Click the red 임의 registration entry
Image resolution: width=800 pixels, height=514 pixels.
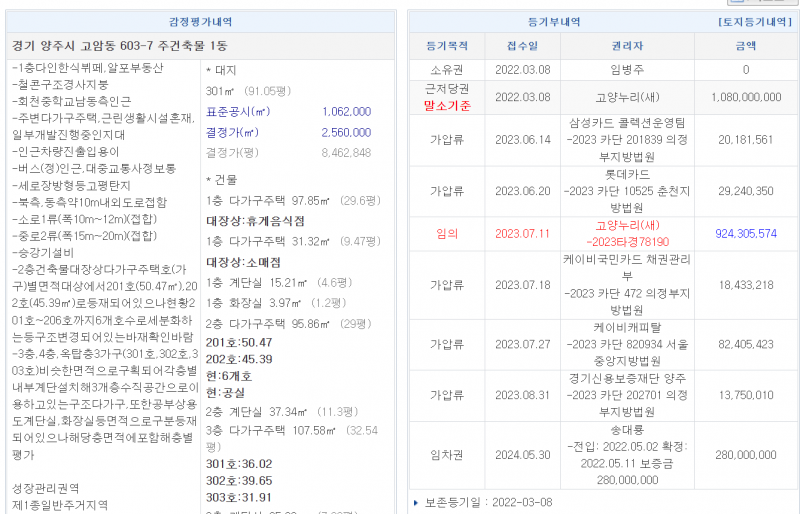coord(446,233)
